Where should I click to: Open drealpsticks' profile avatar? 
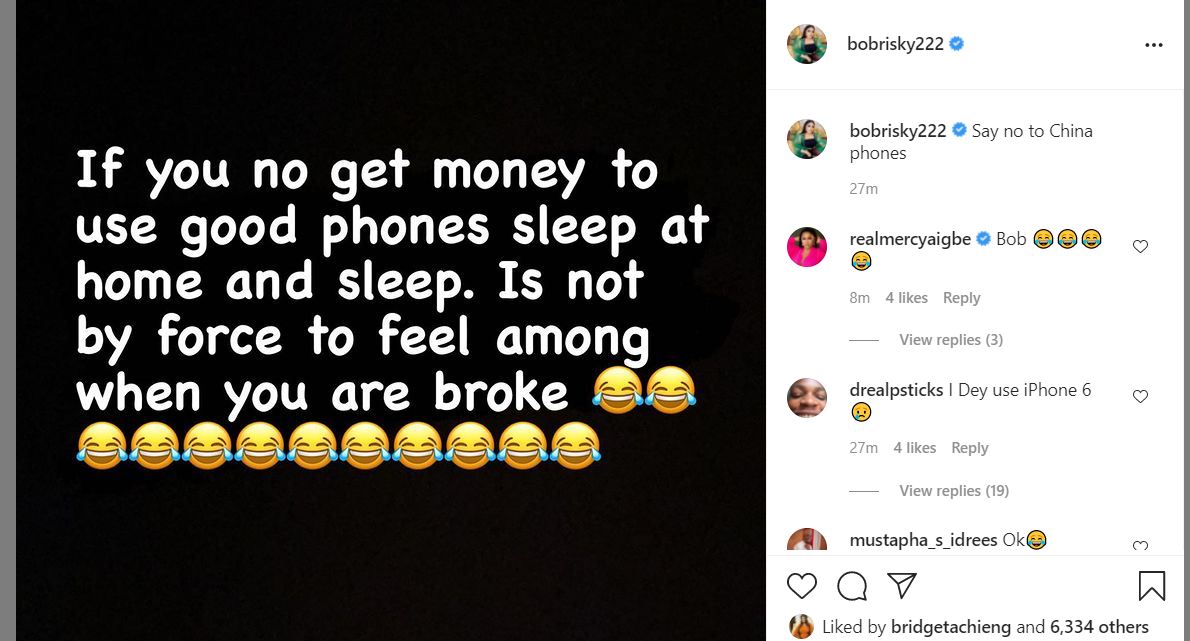click(x=807, y=397)
